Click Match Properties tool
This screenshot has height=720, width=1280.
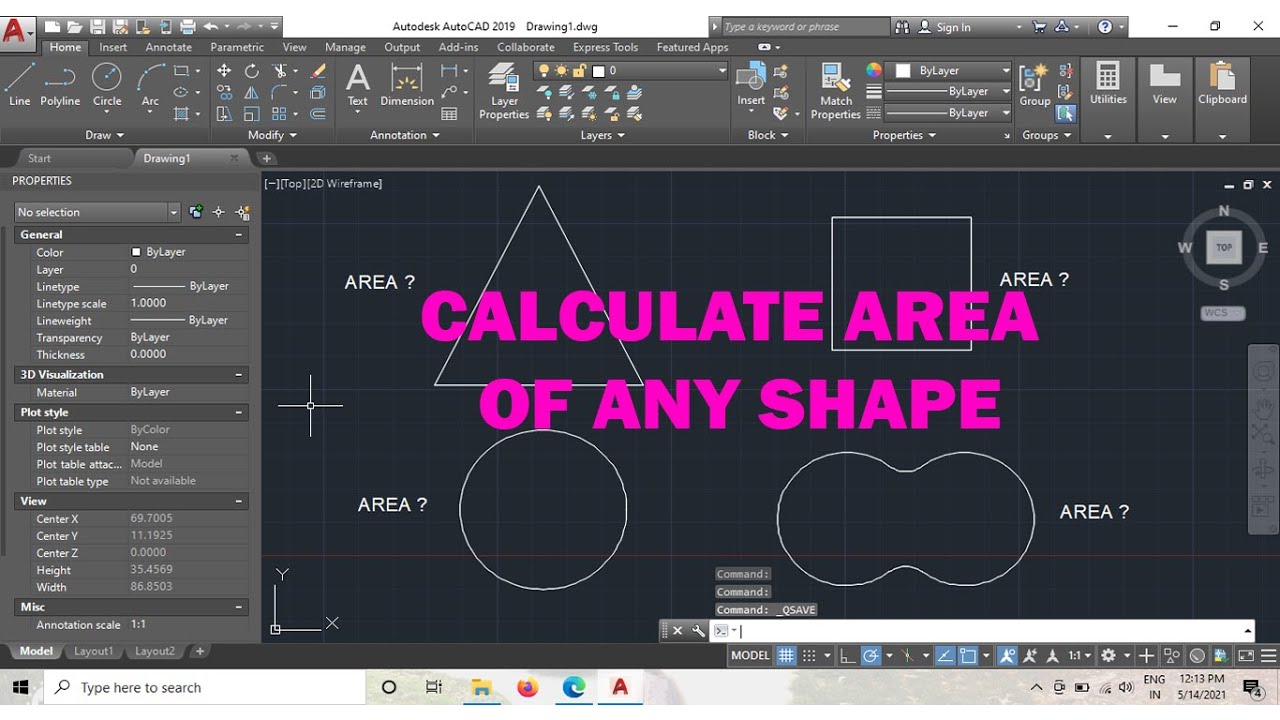pyautogui.click(x=836, y=91)
